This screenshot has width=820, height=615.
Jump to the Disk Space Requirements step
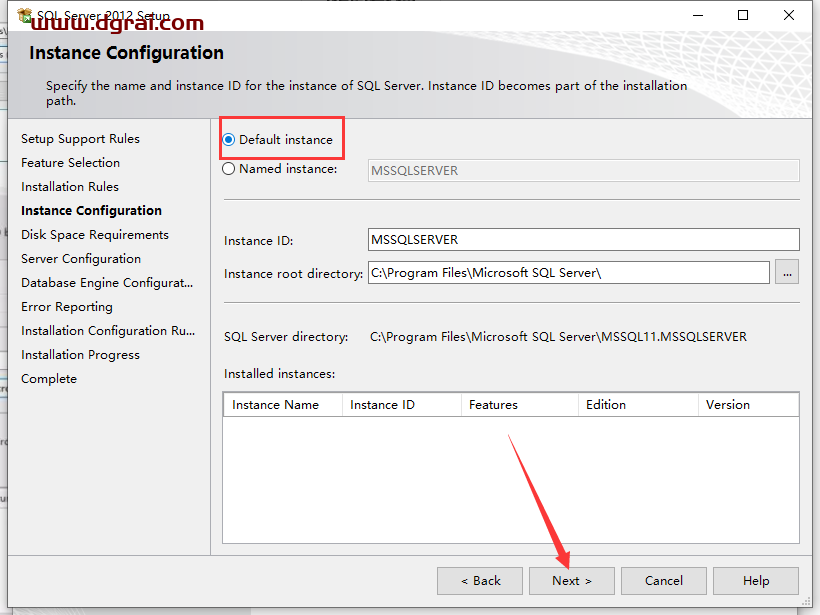tap(95, 235)
